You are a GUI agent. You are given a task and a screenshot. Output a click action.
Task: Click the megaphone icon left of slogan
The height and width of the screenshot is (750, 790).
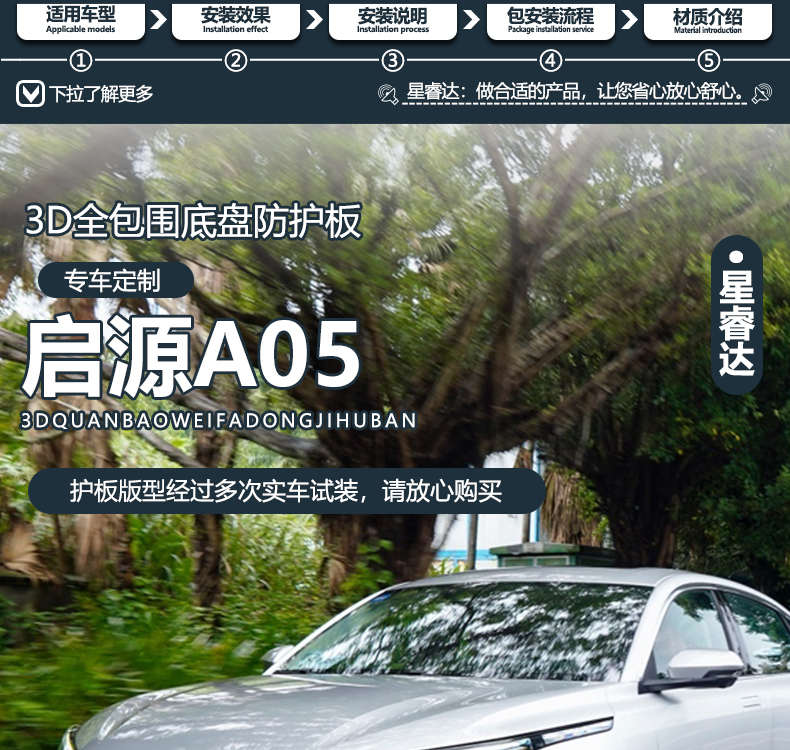388,94
